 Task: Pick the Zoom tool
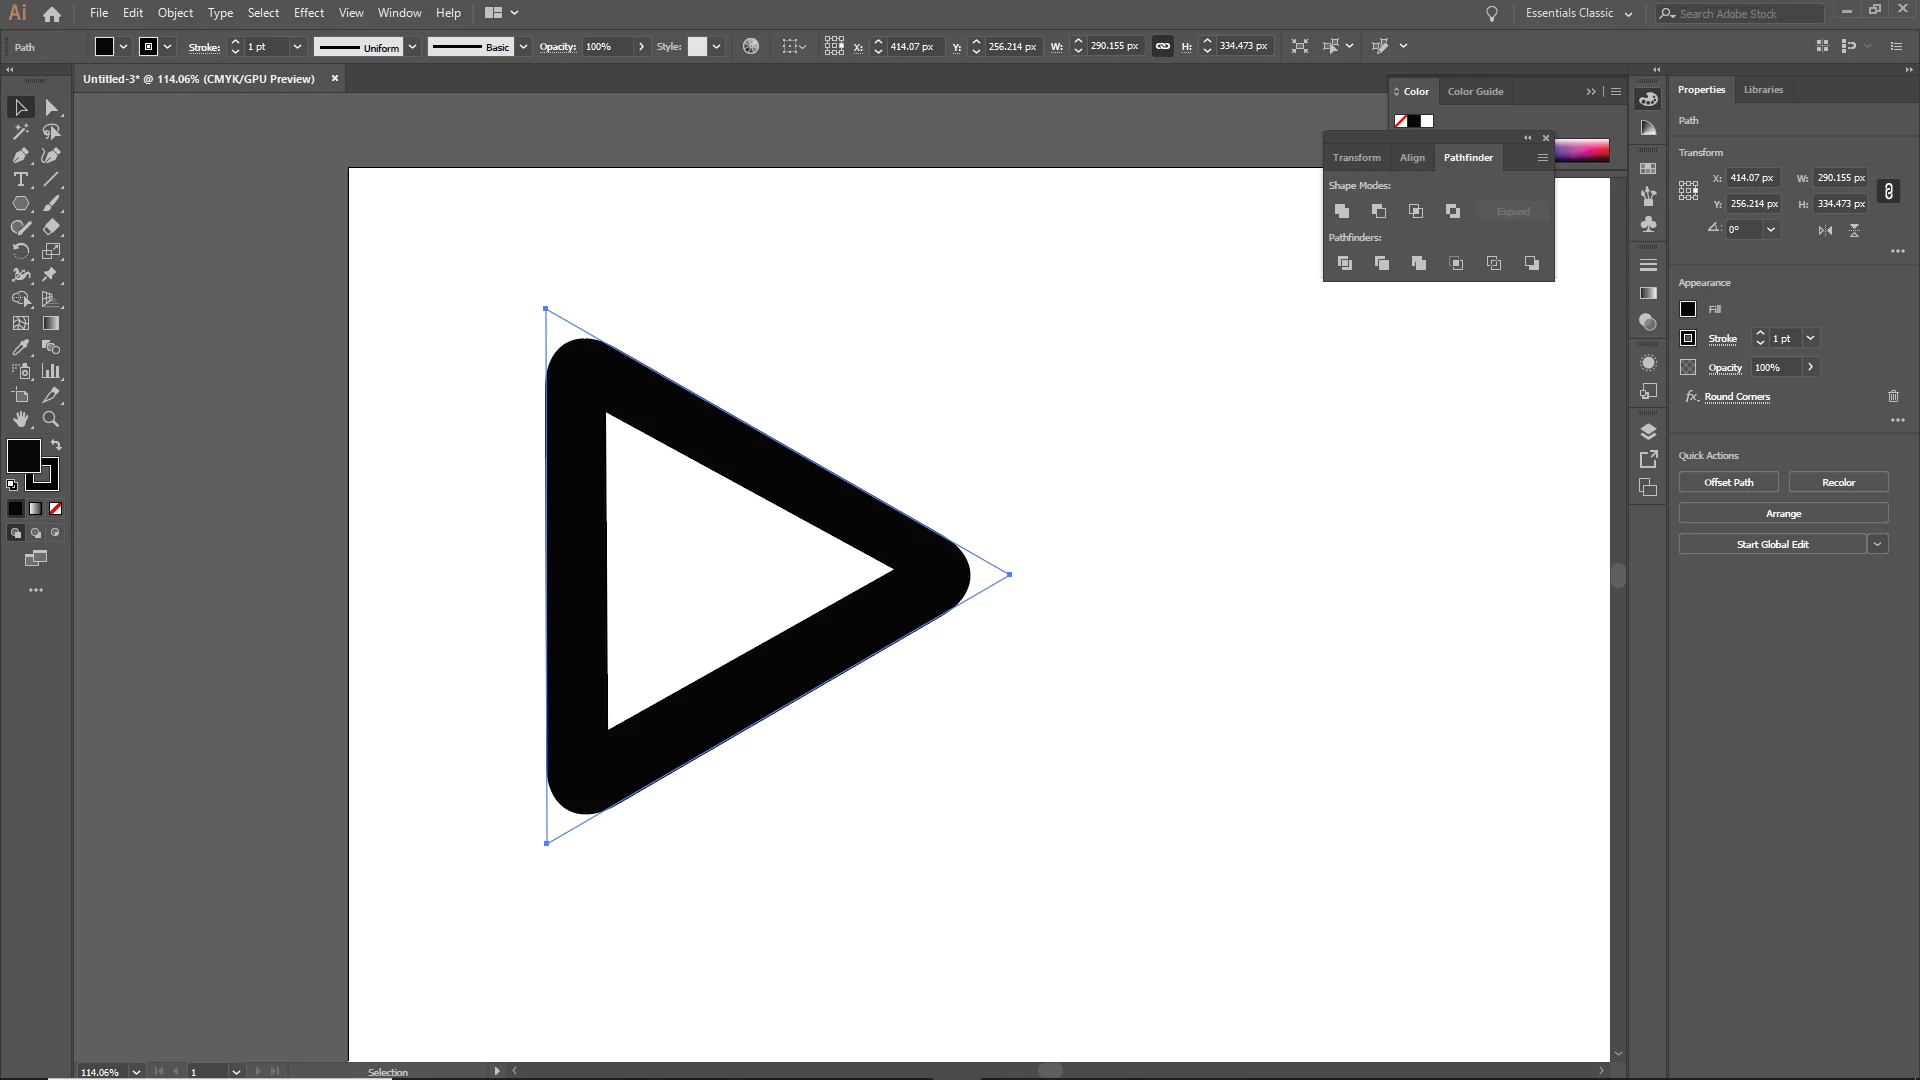coord(51,420)
